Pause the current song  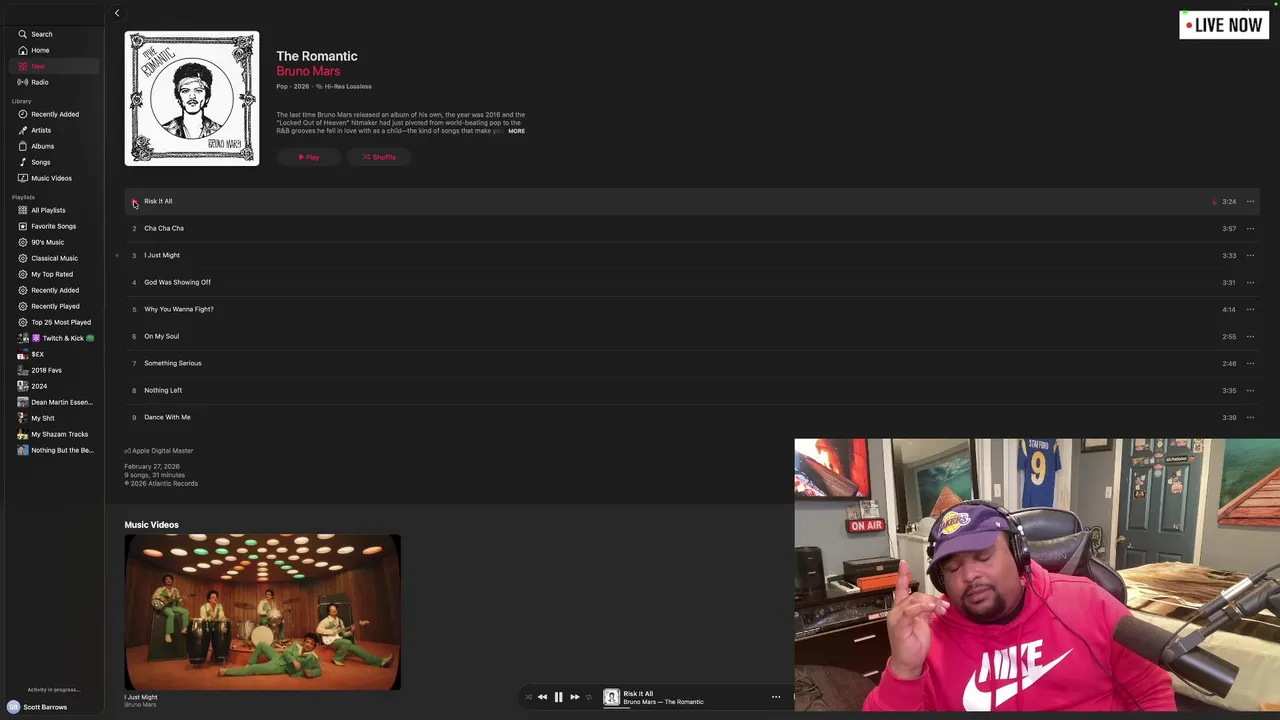(x=558, y=697)
